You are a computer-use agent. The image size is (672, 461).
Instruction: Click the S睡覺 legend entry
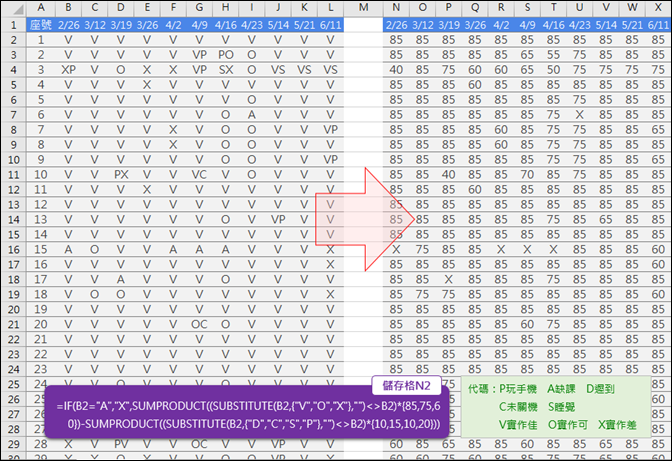pos(561,407)
